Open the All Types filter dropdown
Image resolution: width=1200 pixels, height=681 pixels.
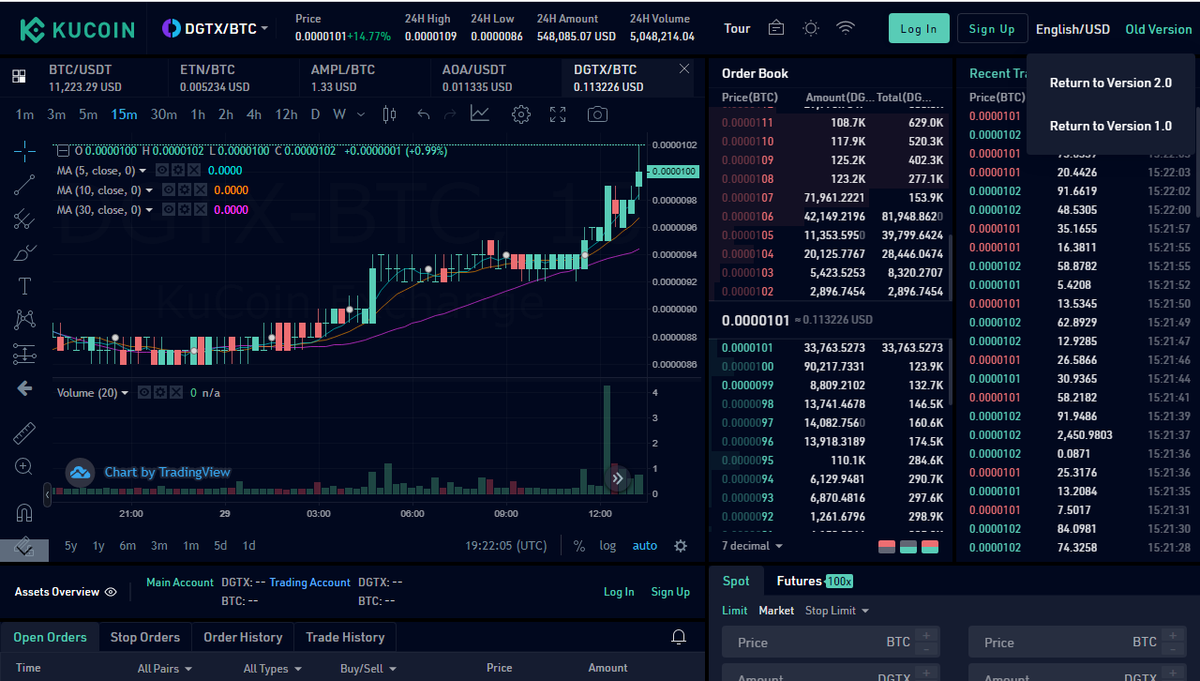[x=272, y=668]
